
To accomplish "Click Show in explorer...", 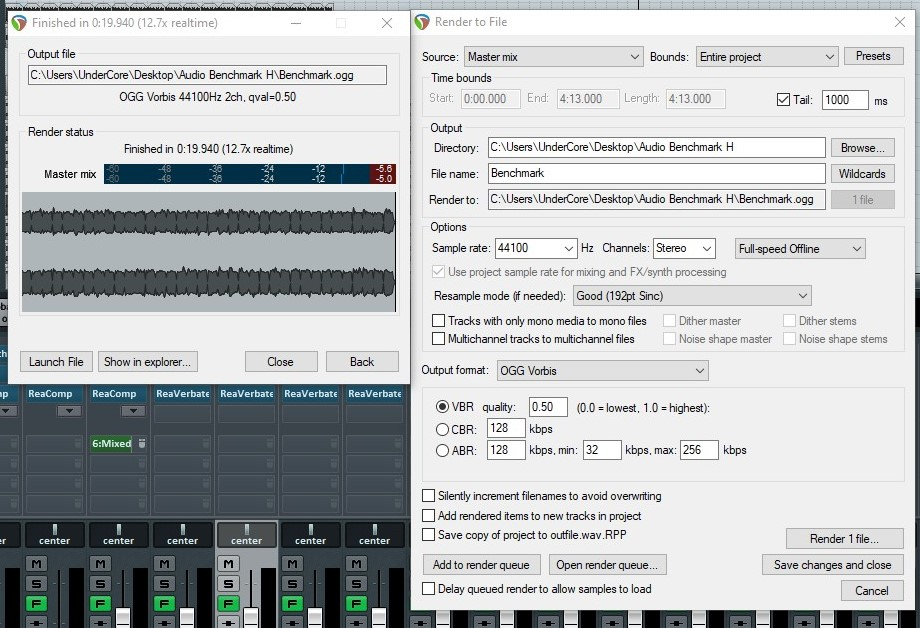I will click(148, 362).
